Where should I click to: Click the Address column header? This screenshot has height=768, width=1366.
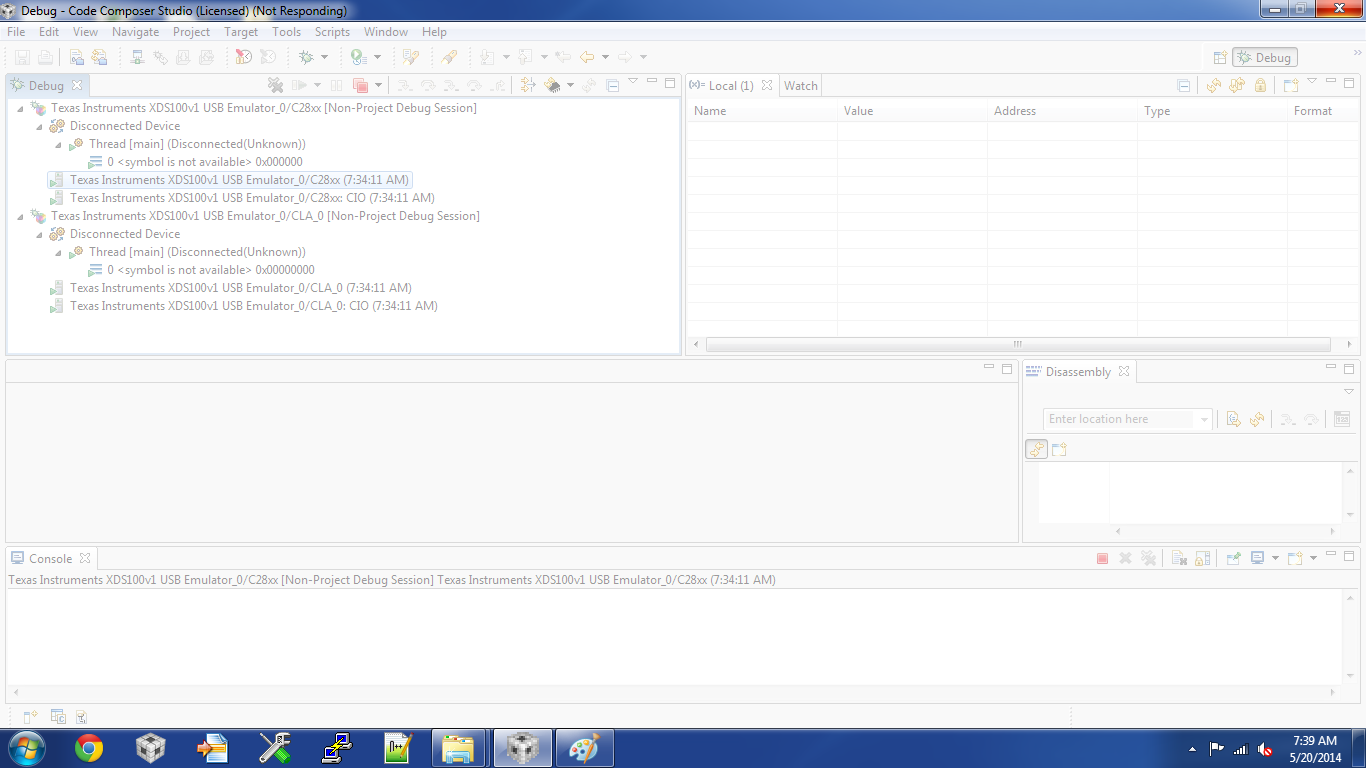point(1062,111)
